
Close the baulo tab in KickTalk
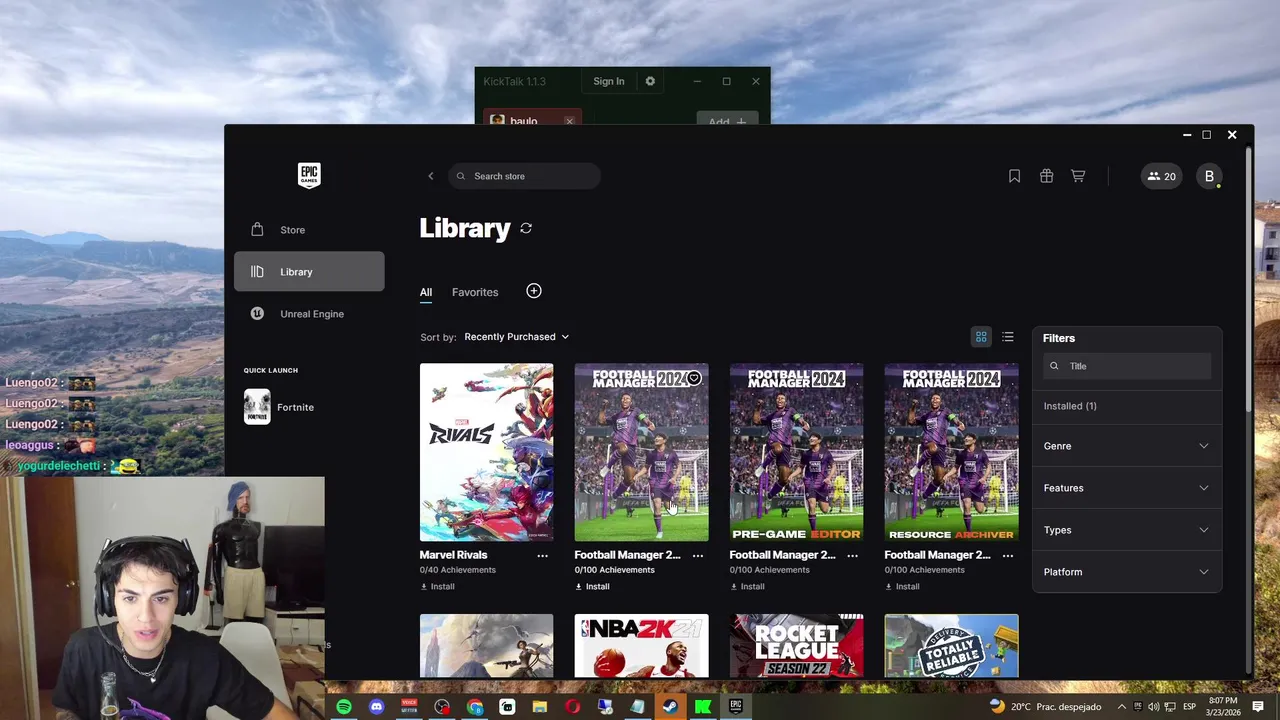(569, 121)
